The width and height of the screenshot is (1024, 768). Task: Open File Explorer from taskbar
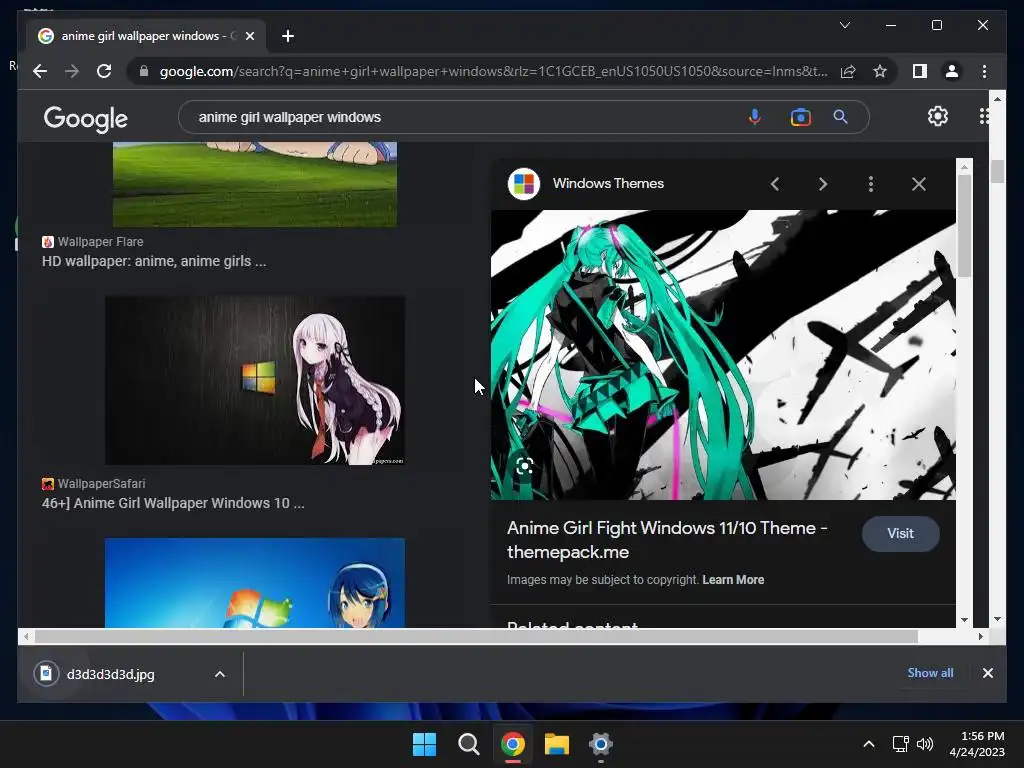click(557, 744)
